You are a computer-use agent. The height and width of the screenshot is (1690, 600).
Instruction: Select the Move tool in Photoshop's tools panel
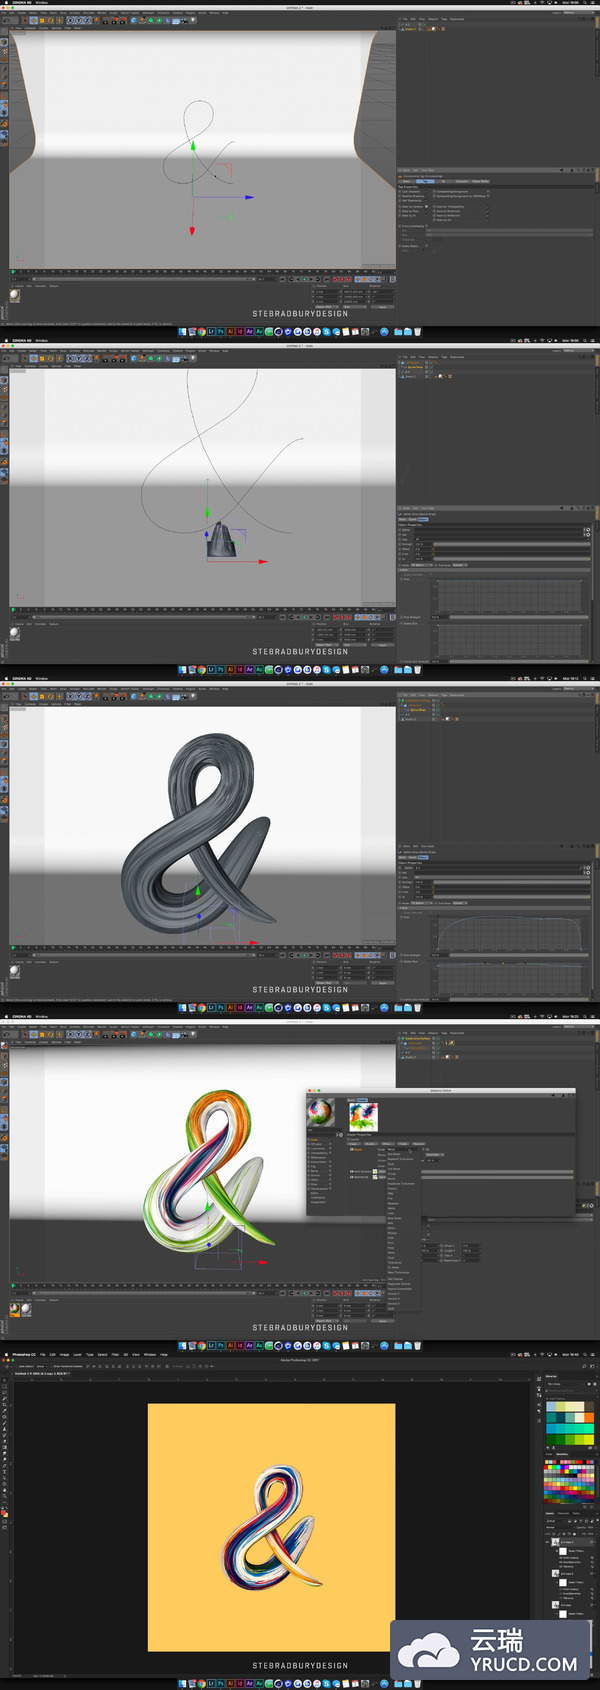5,1380
